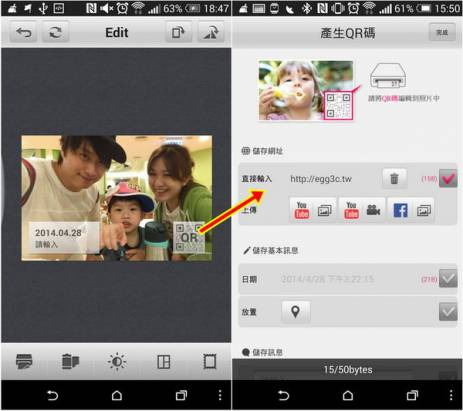The image size is (463, 411).
Task: Tap the done button at top right
Action: coord(442,32)
